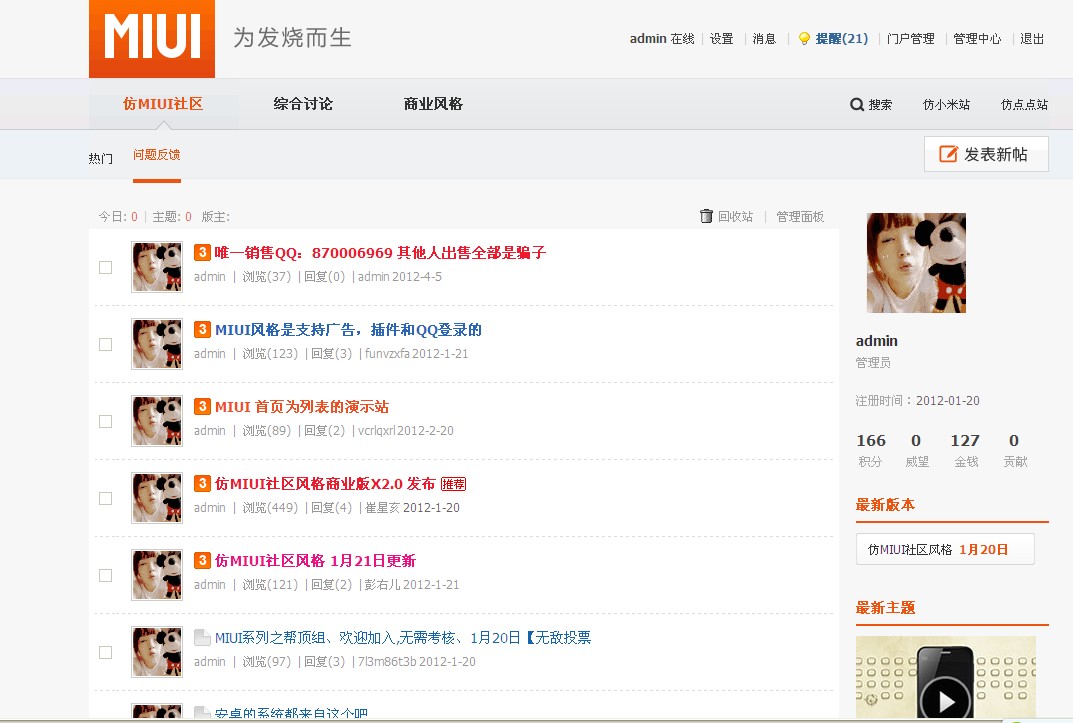Open the 回收站 link

click(736, 217)
